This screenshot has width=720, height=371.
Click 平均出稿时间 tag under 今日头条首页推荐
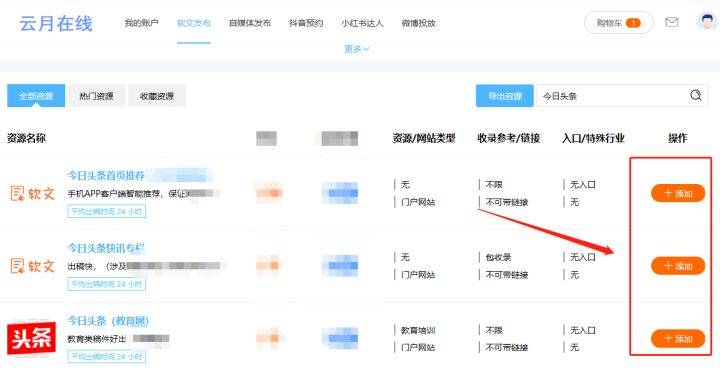tap(107, 212)
